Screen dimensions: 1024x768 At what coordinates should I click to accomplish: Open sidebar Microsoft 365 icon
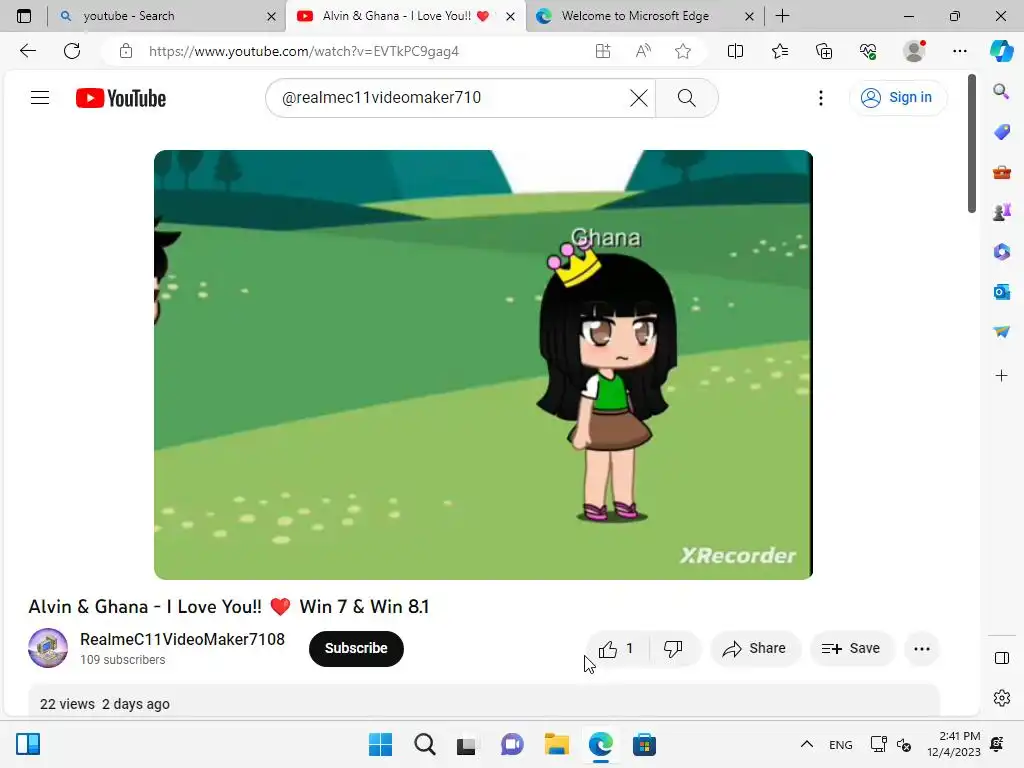tap(1002, 251)
